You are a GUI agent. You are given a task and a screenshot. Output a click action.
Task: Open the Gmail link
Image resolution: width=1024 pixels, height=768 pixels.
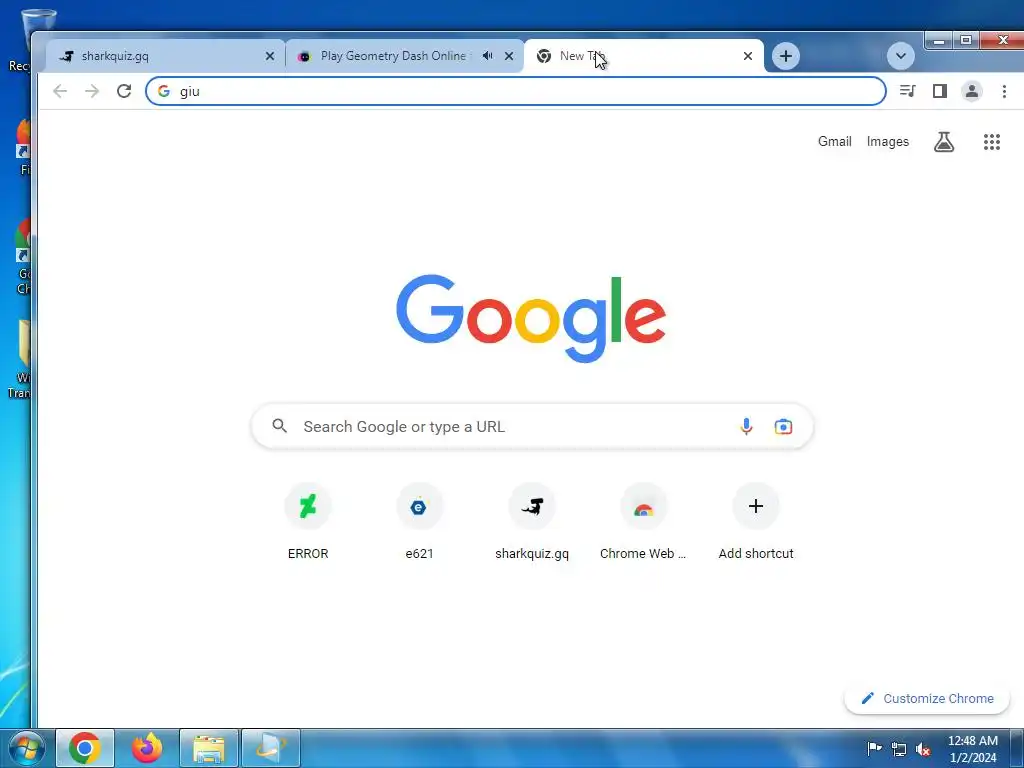(x=835, y=142)
